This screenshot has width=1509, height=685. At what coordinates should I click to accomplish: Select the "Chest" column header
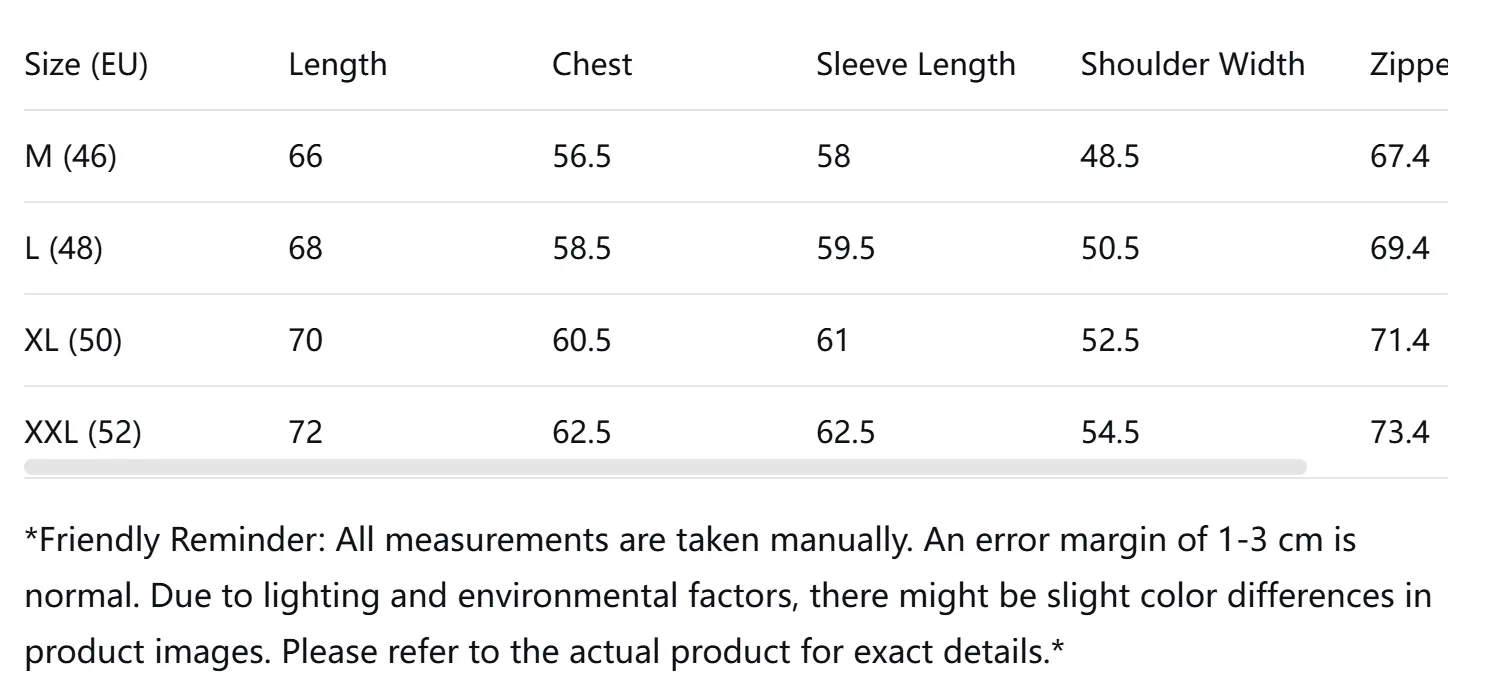tap(592, 64)
